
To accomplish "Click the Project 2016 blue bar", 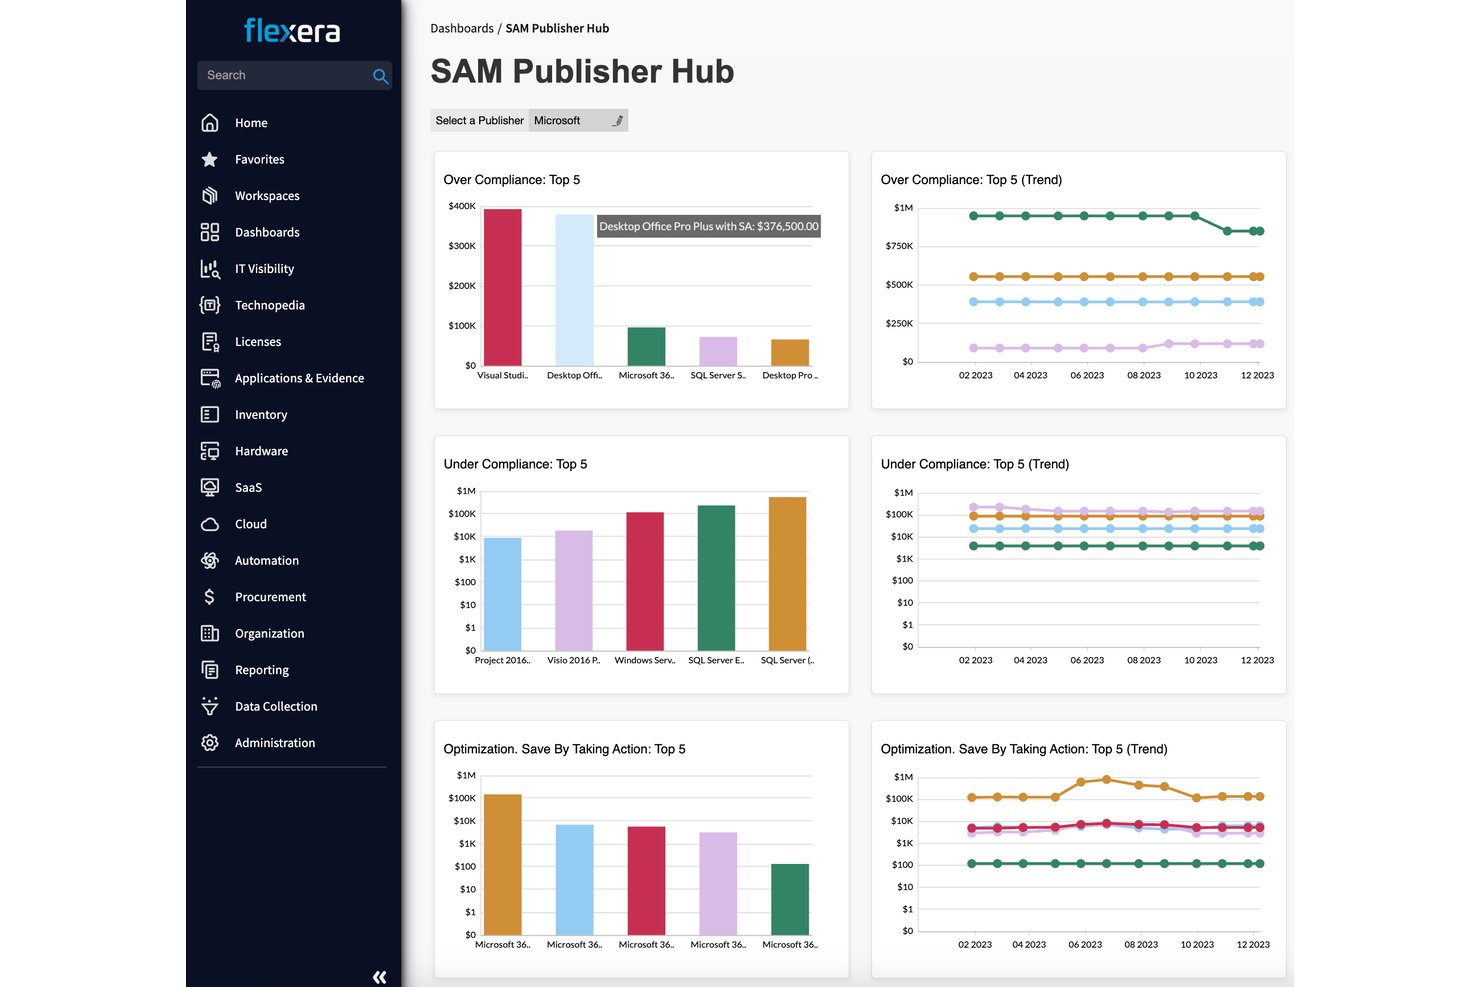I will click(x=502, y=594).
